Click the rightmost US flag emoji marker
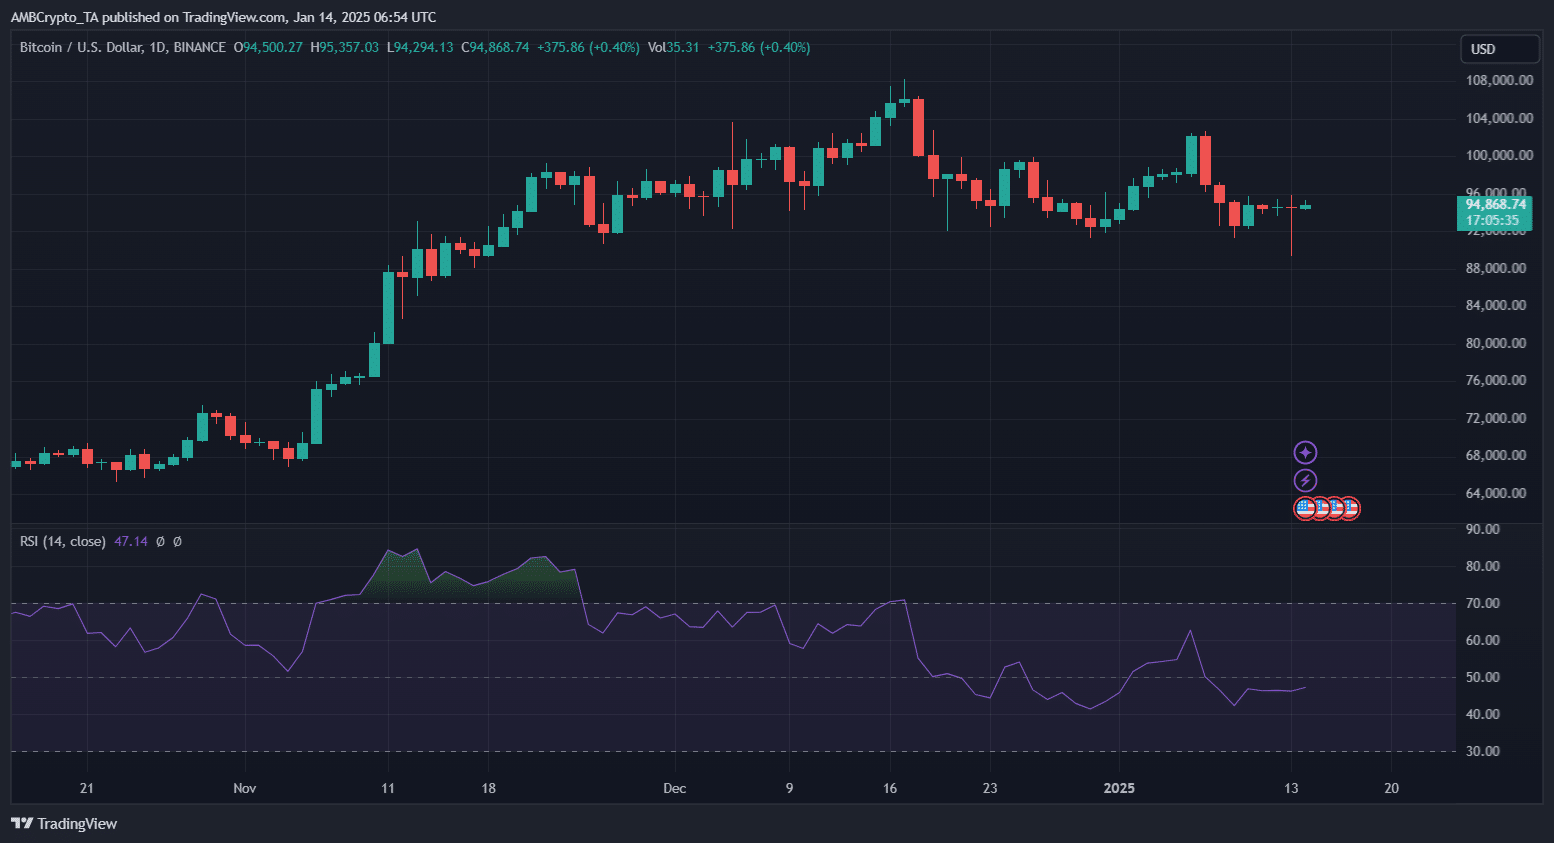 [x=1350, y=508]
